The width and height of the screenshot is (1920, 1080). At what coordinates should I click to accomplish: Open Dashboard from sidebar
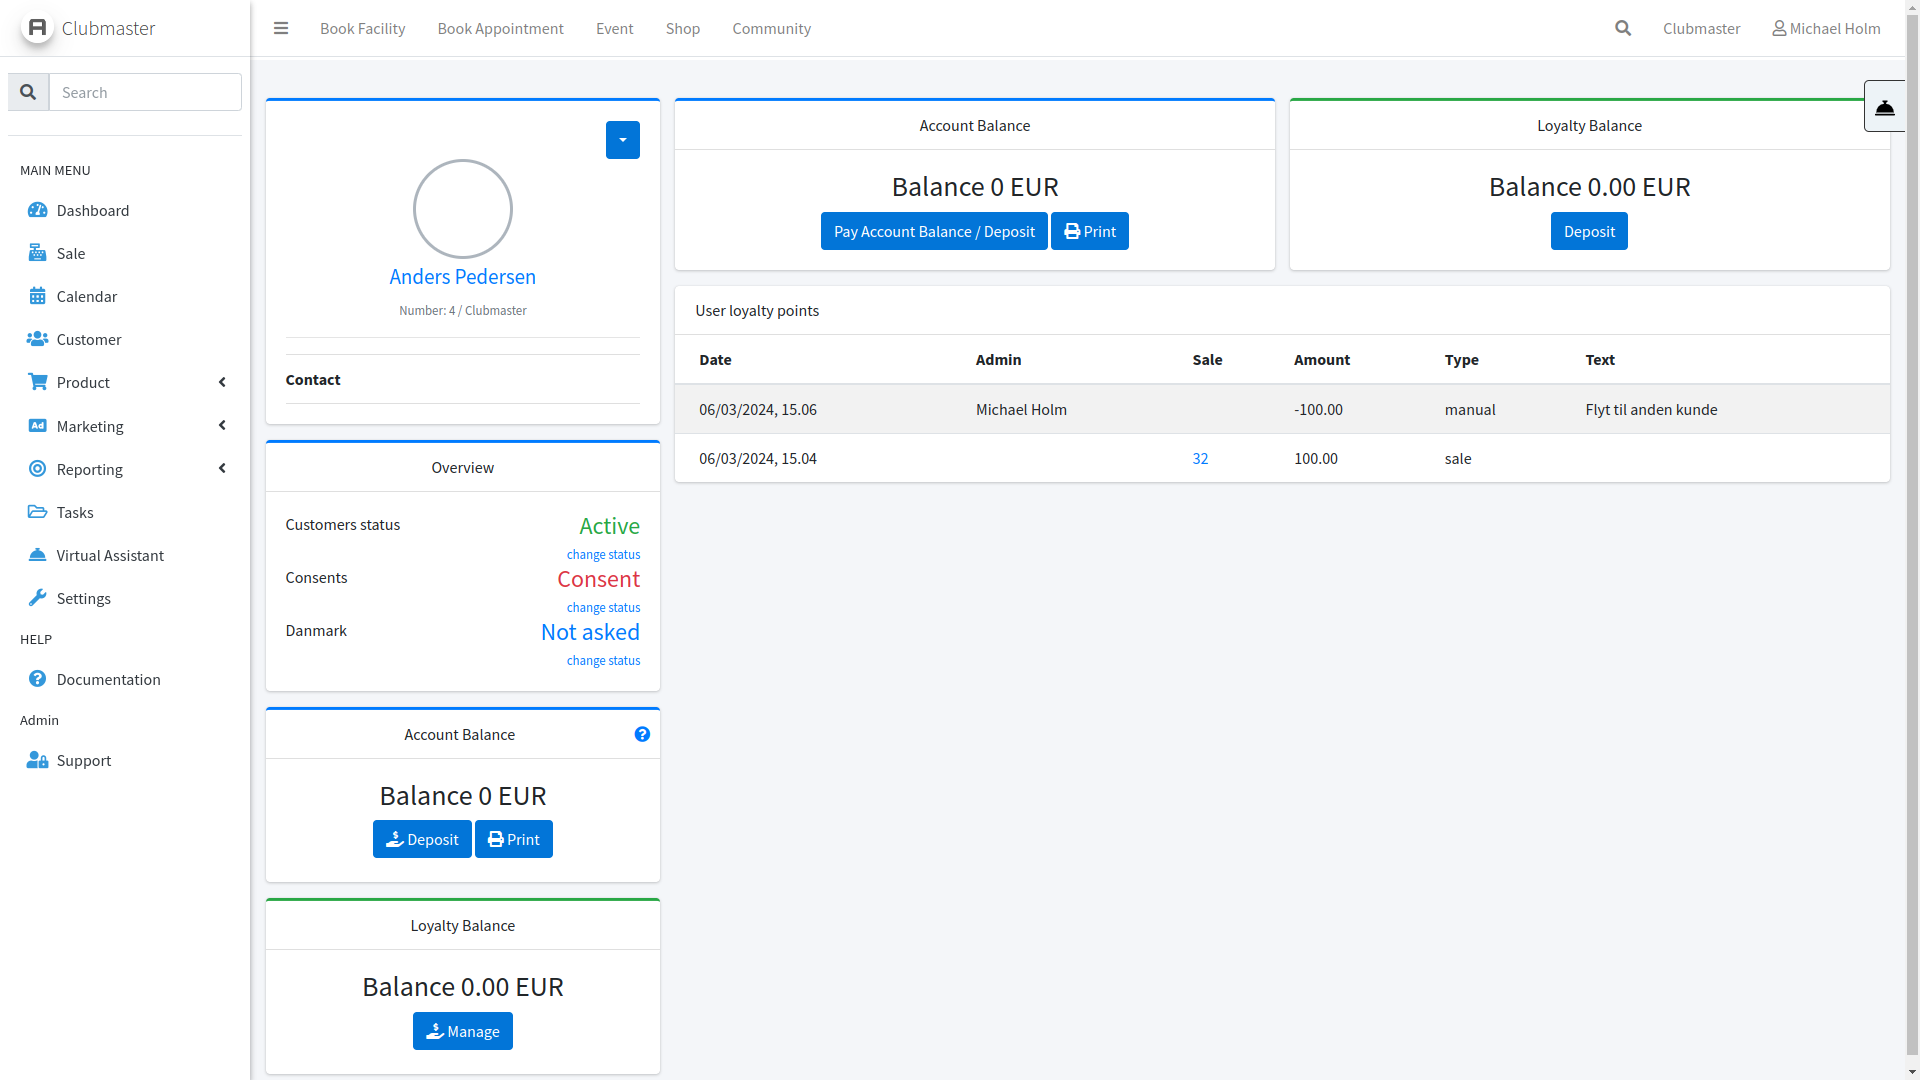pos(93,210)
